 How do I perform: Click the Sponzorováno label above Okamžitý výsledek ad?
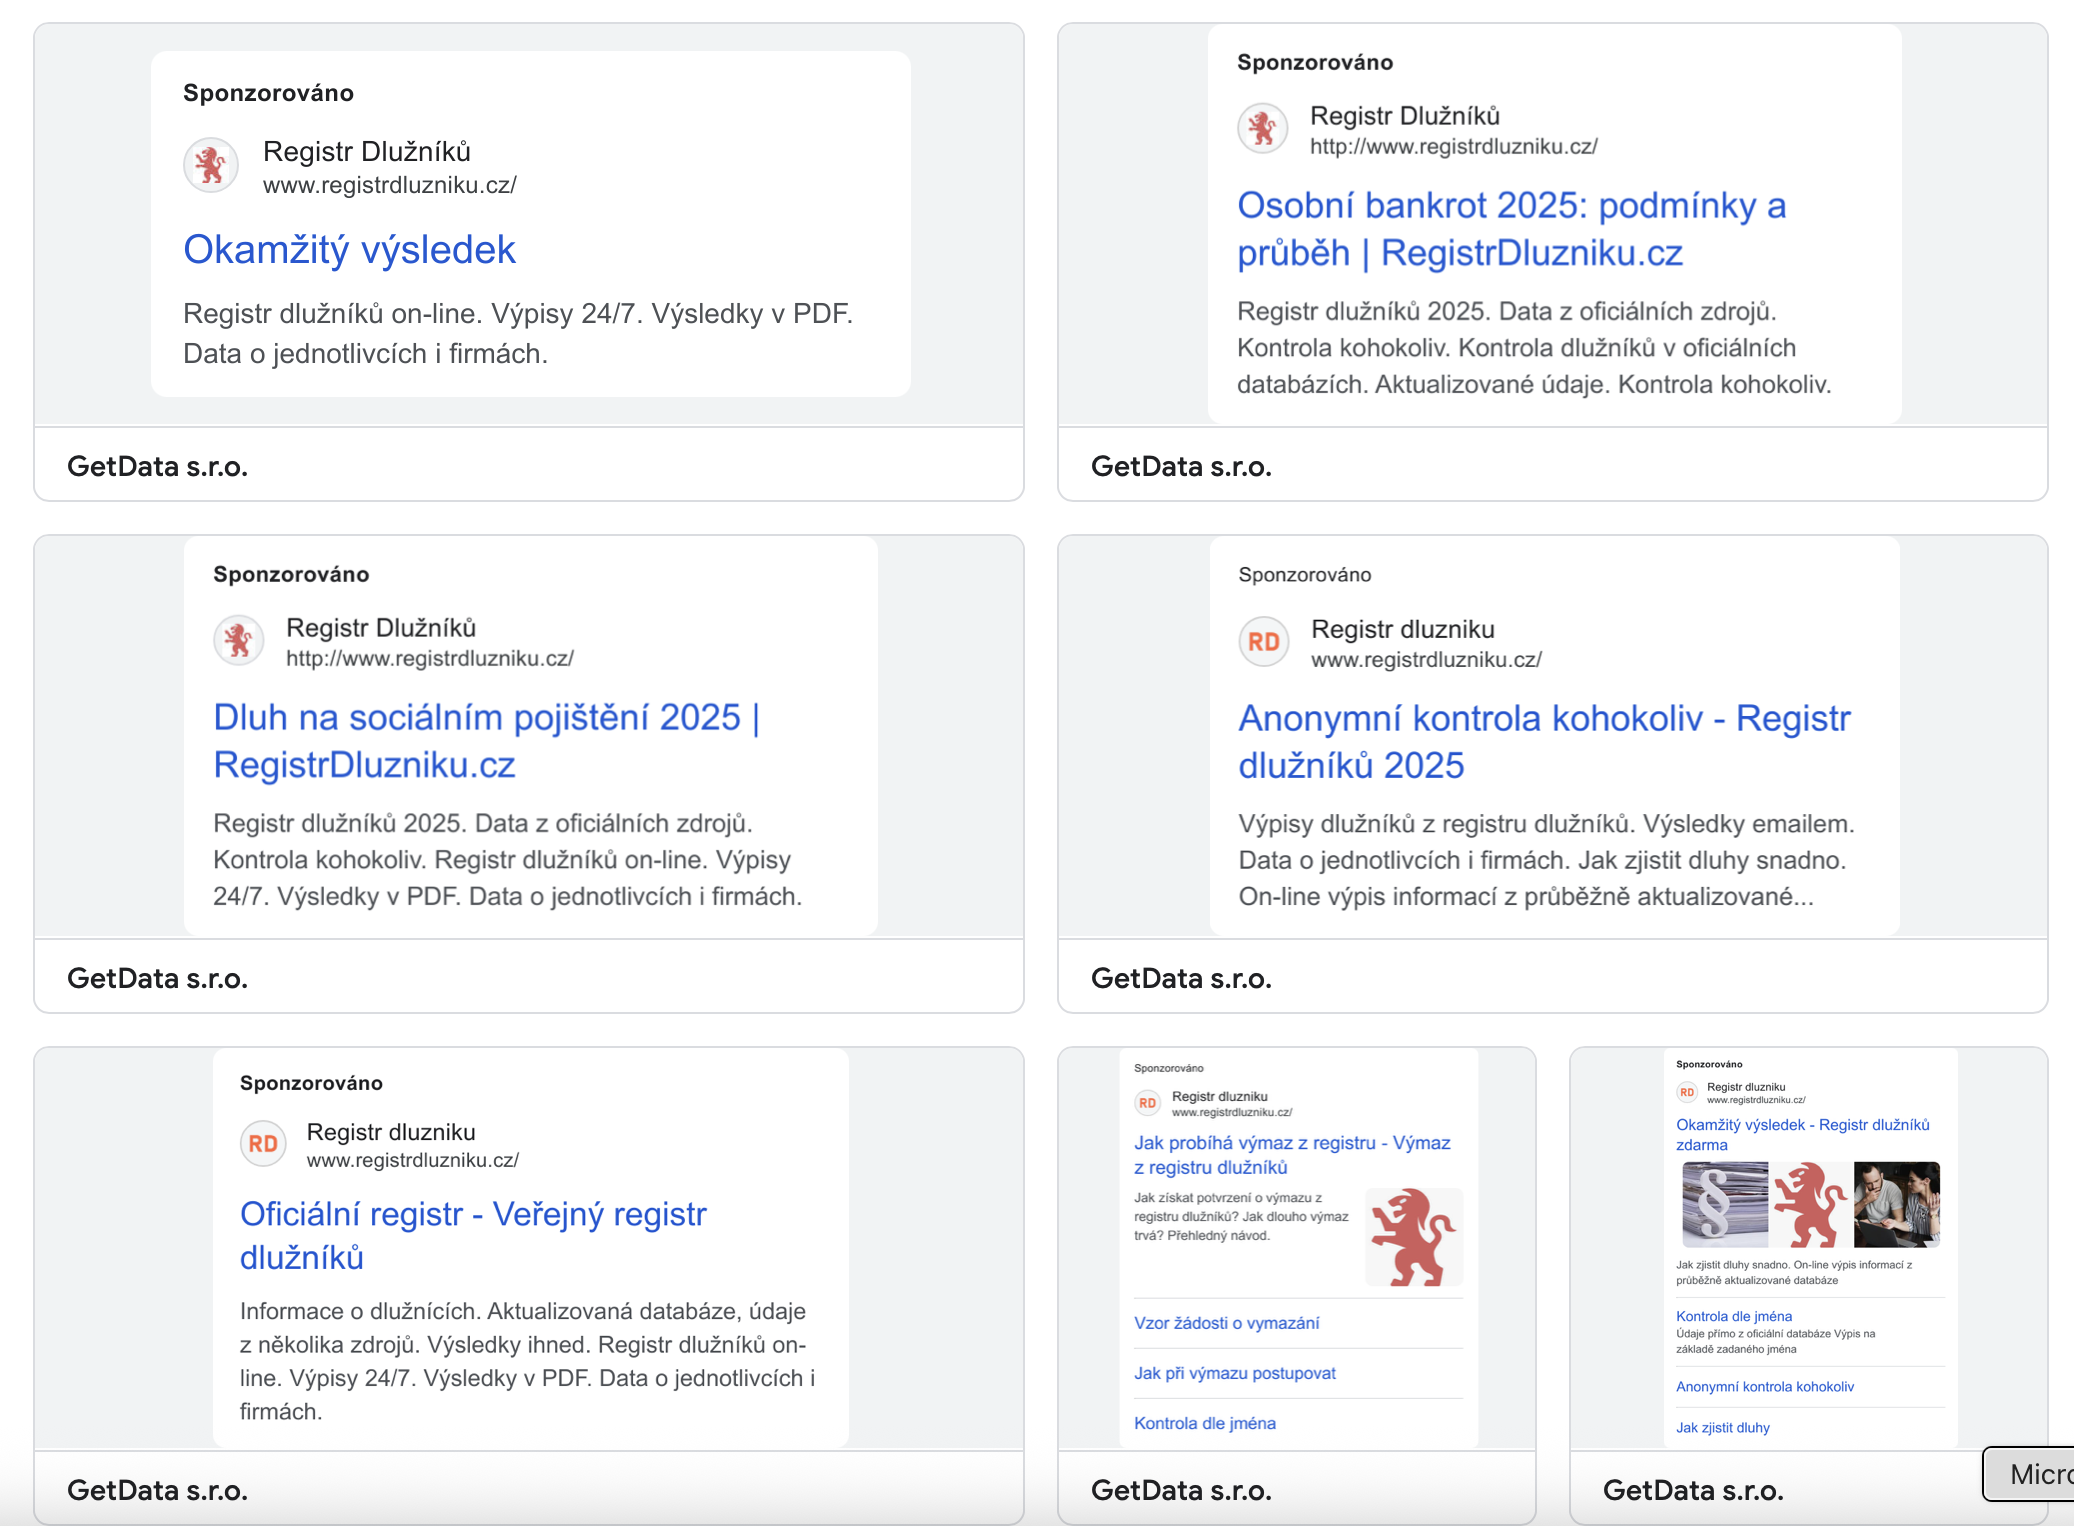pos(268,93)
